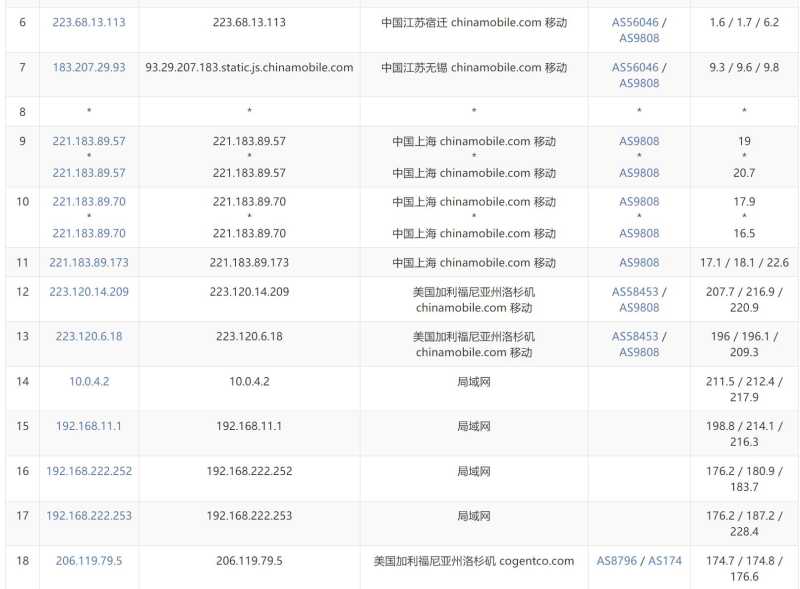Select the 局域网 cell for hop 14
The height and width of the screenshot is (589, 800).
[x=471, y=381]
